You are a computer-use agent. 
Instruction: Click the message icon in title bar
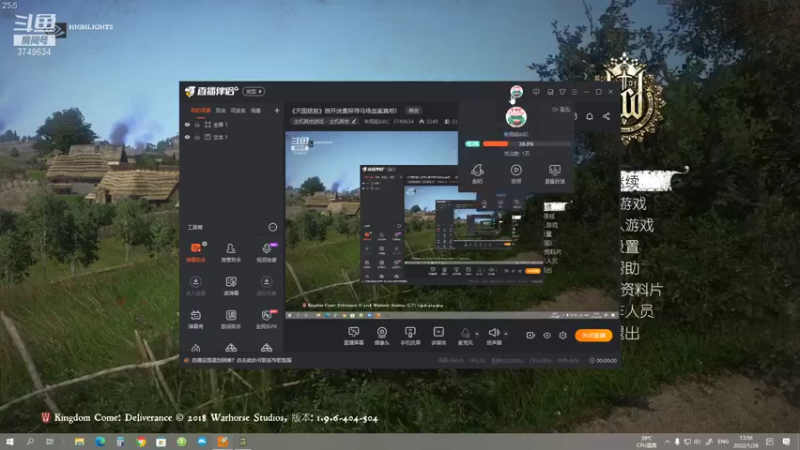536,92
